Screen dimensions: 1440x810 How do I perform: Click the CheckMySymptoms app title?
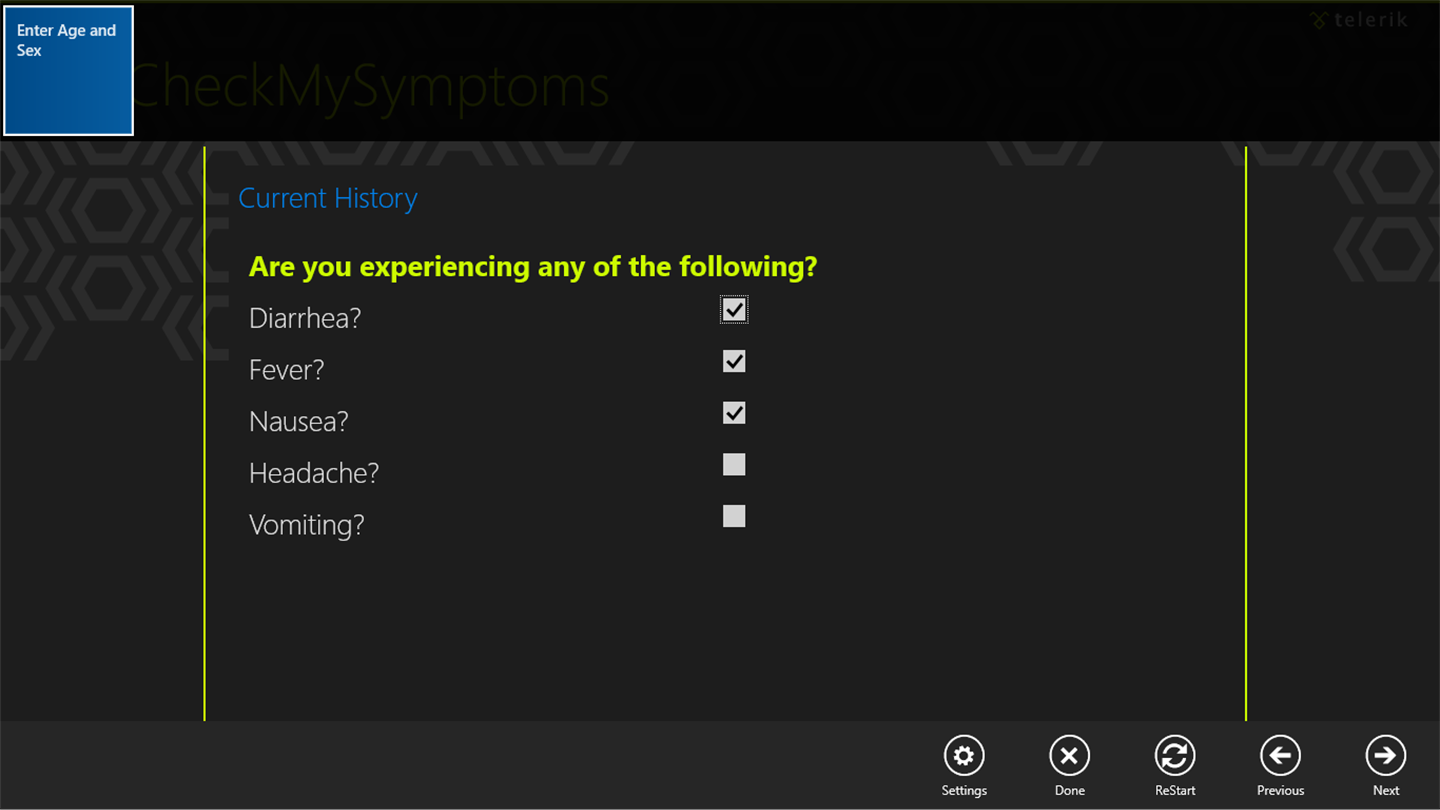tap(372, 87)
